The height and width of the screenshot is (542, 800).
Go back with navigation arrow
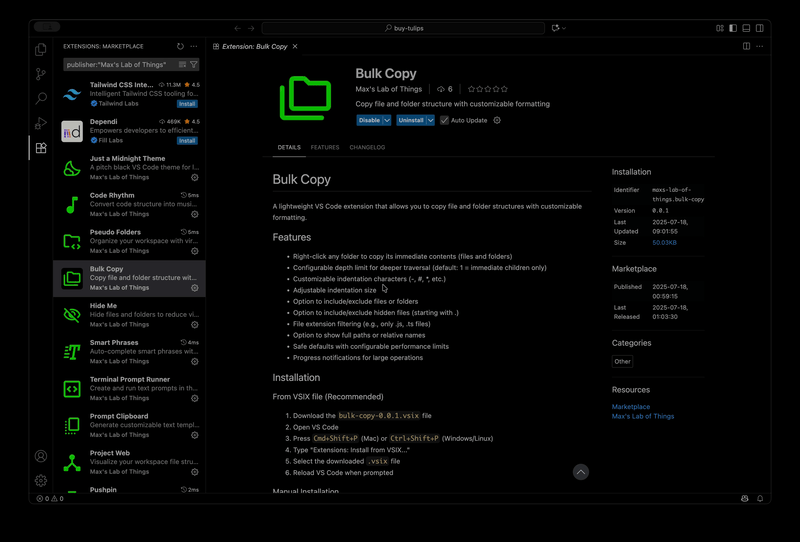(x=237, y=28)
